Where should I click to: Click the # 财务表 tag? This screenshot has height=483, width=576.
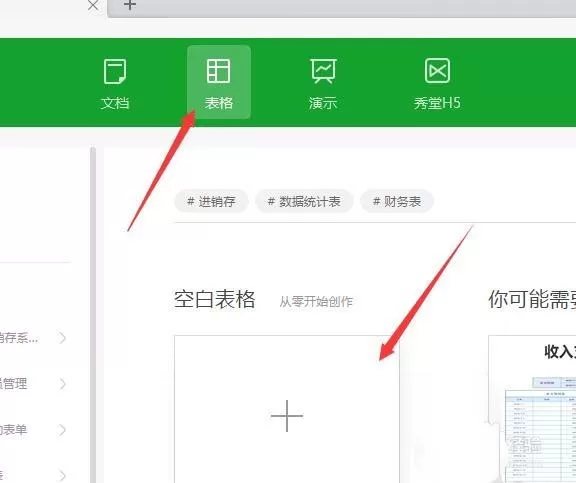[397, 201]
